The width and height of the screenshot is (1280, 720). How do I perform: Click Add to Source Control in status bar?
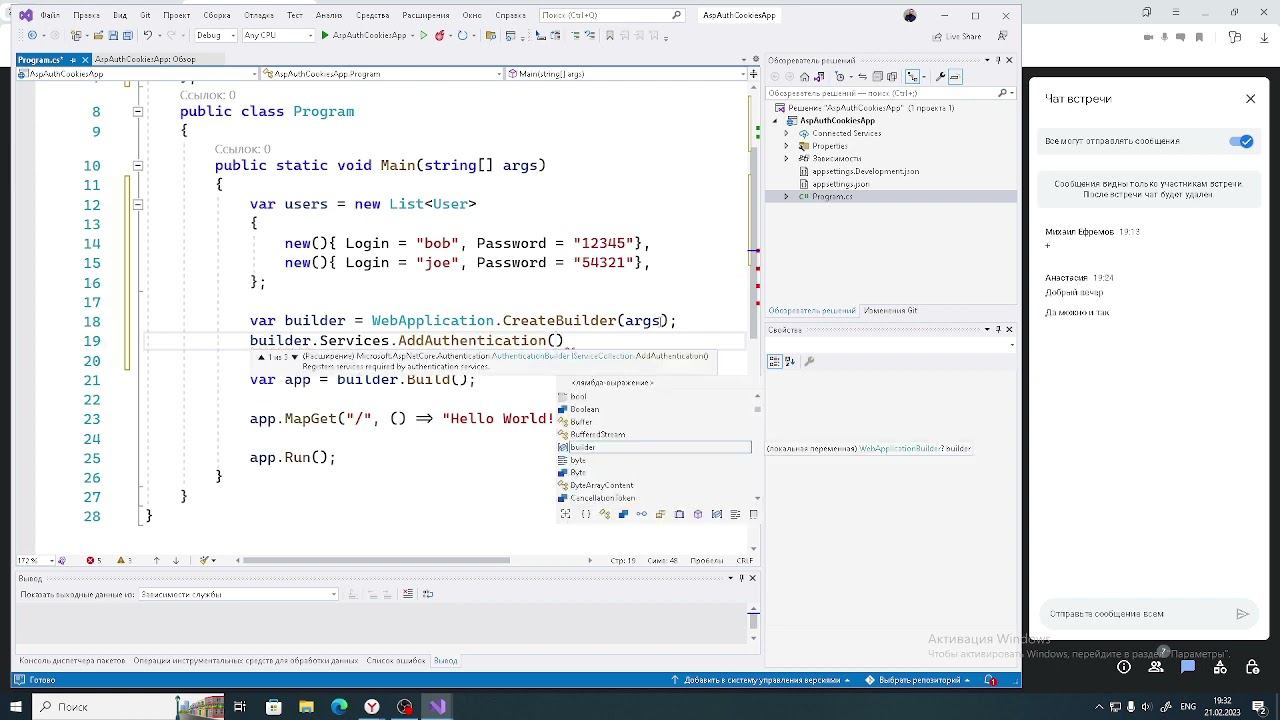[x=761, y=680]
